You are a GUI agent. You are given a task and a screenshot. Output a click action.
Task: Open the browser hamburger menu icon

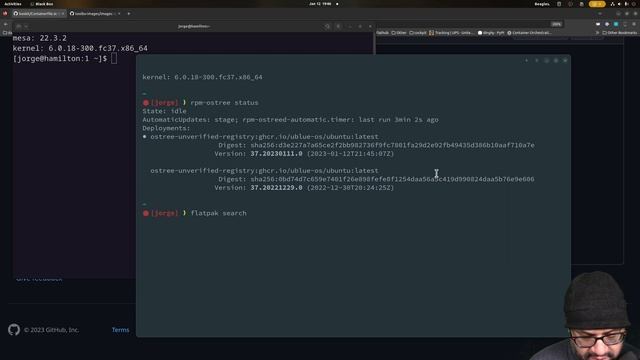pos(634,24)
